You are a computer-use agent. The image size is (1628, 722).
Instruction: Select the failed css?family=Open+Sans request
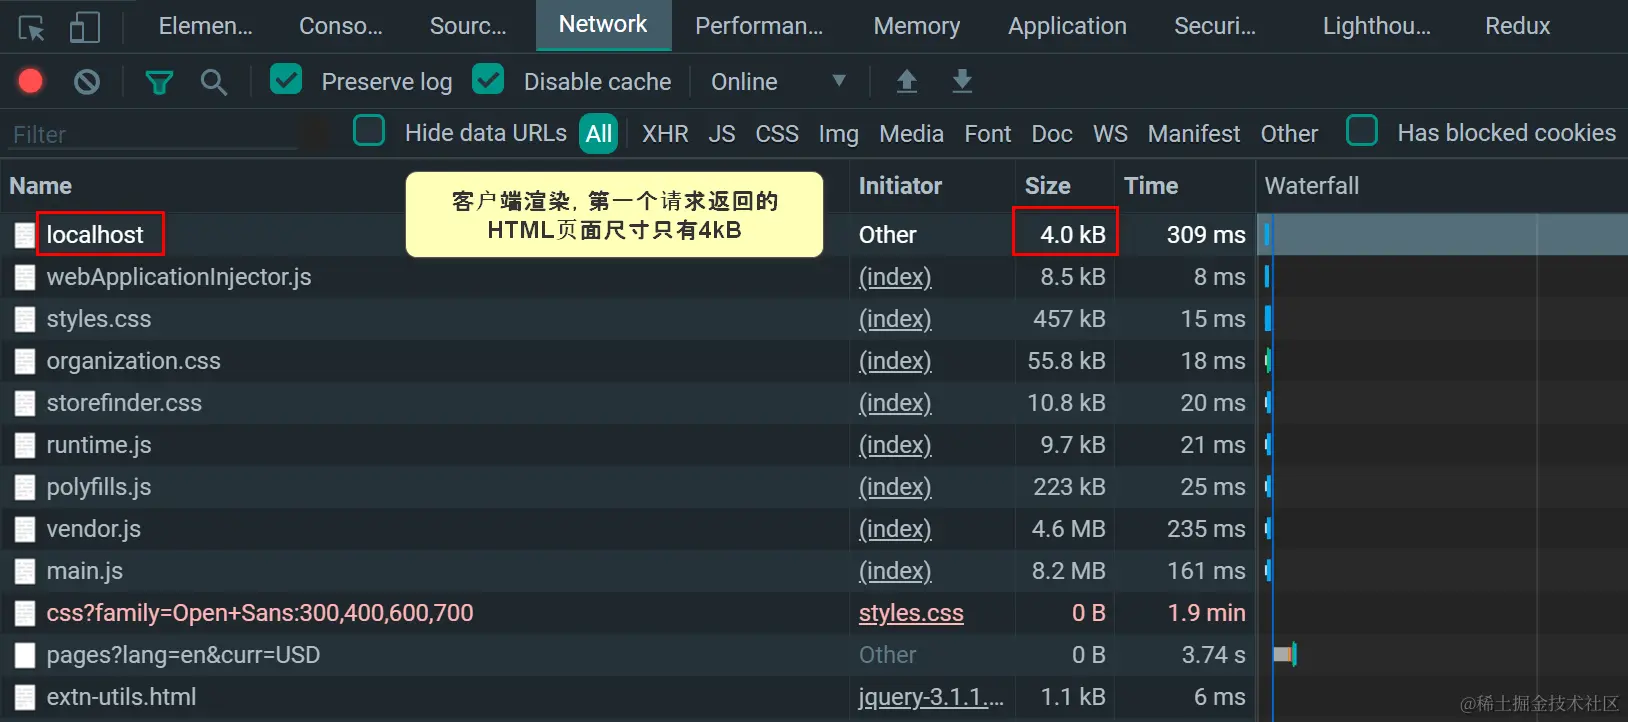(x=260, y=613)
